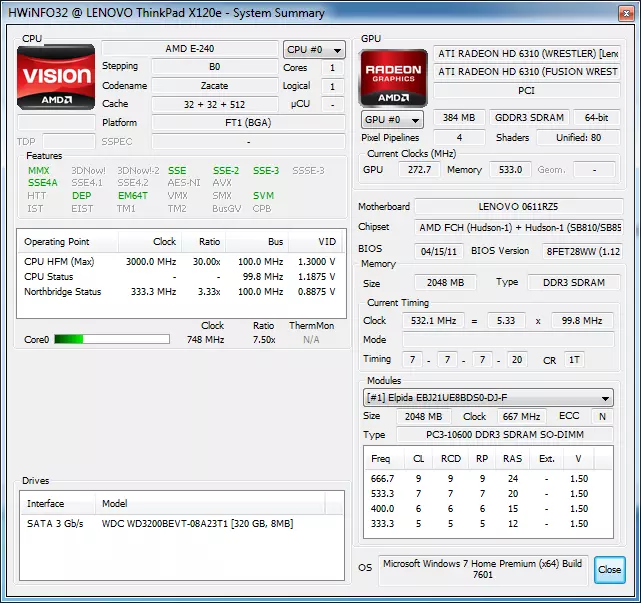Select the 666.7 frequency timing row

click(489, 479)
